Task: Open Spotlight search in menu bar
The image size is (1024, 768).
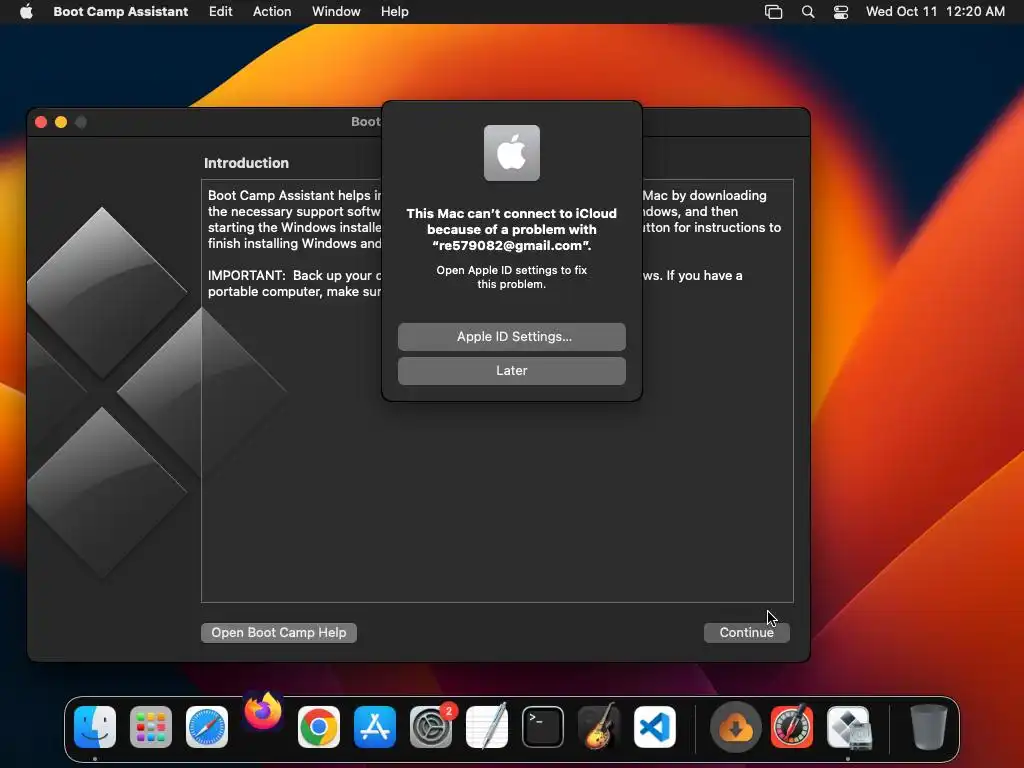Action: click(x=808, y=12)
